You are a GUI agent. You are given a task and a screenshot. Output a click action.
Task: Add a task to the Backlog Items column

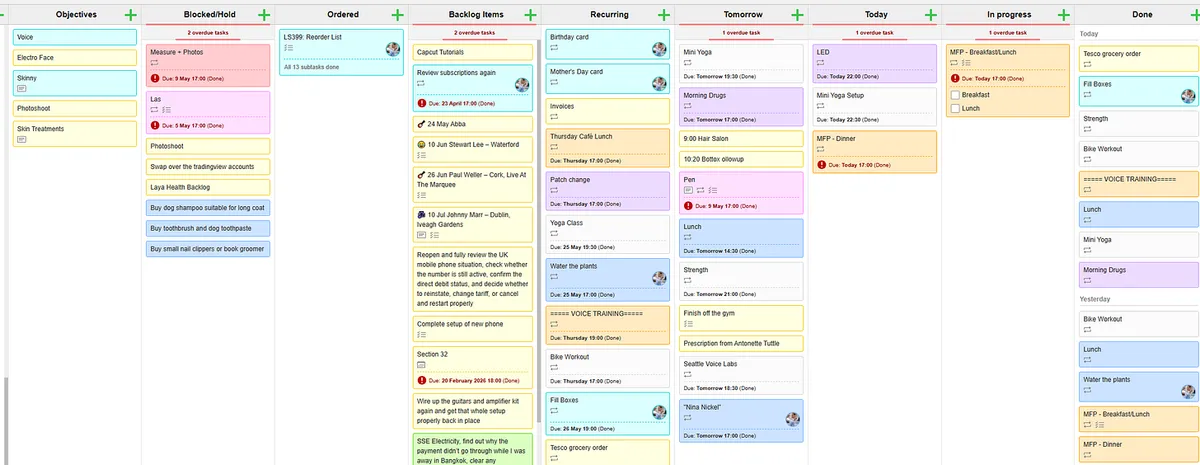(531, 15)
